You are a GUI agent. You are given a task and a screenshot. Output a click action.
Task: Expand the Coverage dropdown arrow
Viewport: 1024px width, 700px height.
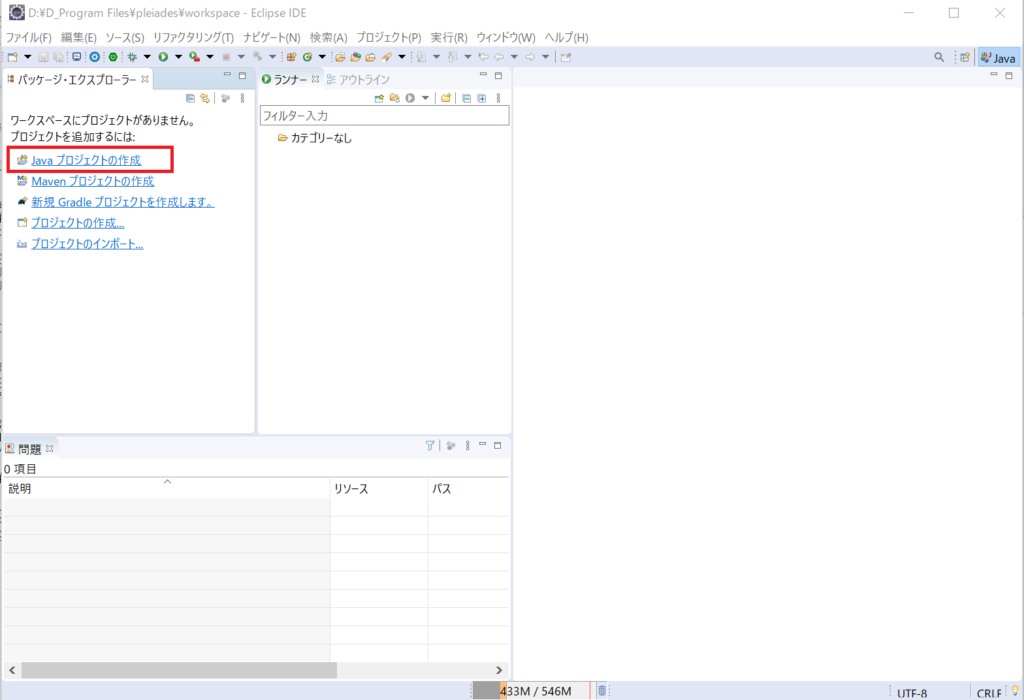(x=210, y=57)
